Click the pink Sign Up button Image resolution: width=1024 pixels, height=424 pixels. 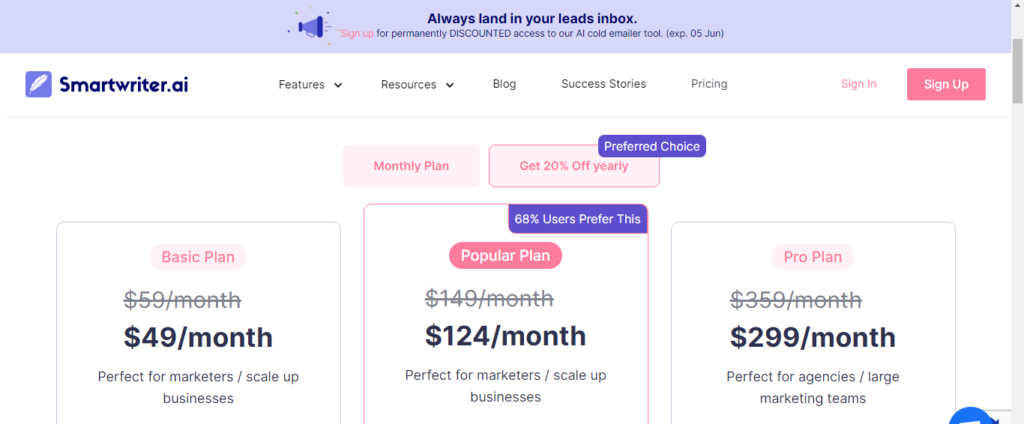[x=946, y=84]
